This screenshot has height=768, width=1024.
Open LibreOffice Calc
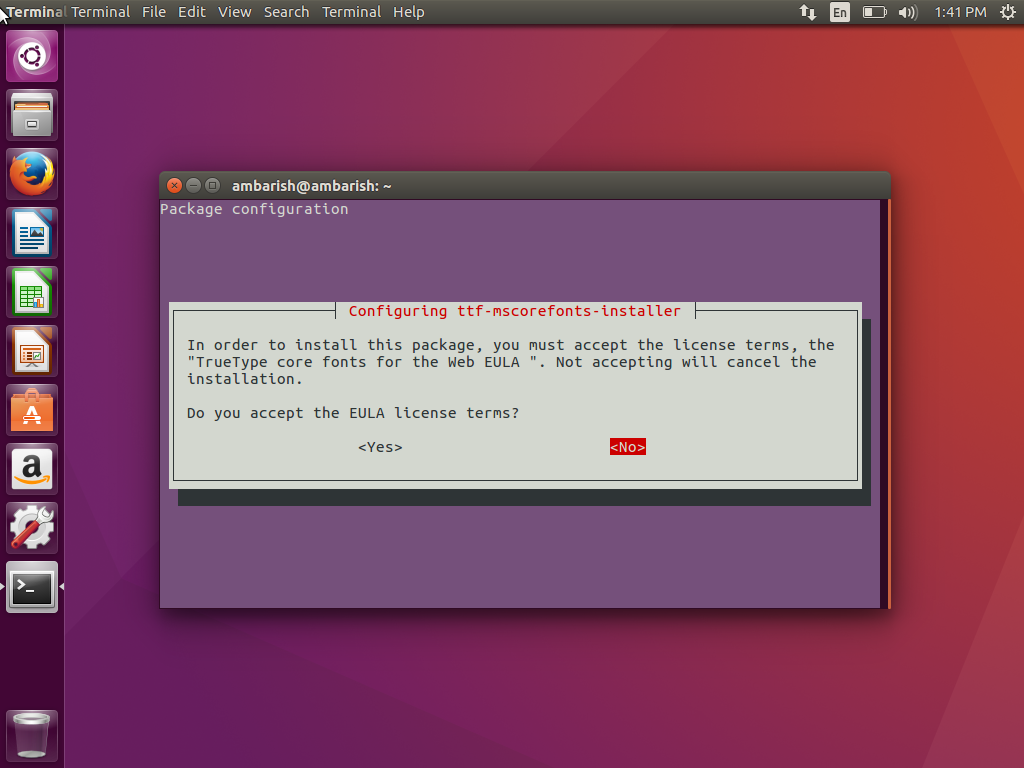tap(31, 291)
